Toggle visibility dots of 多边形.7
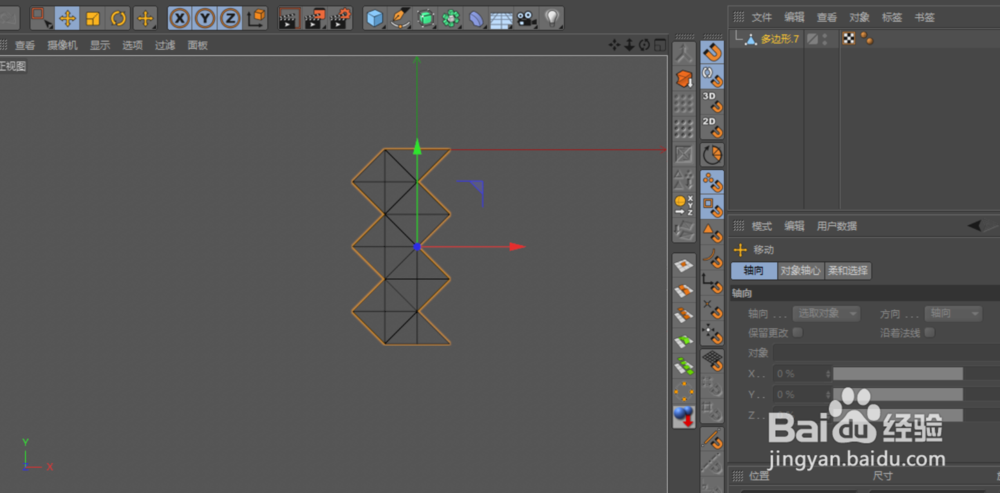 coord(825,39)
